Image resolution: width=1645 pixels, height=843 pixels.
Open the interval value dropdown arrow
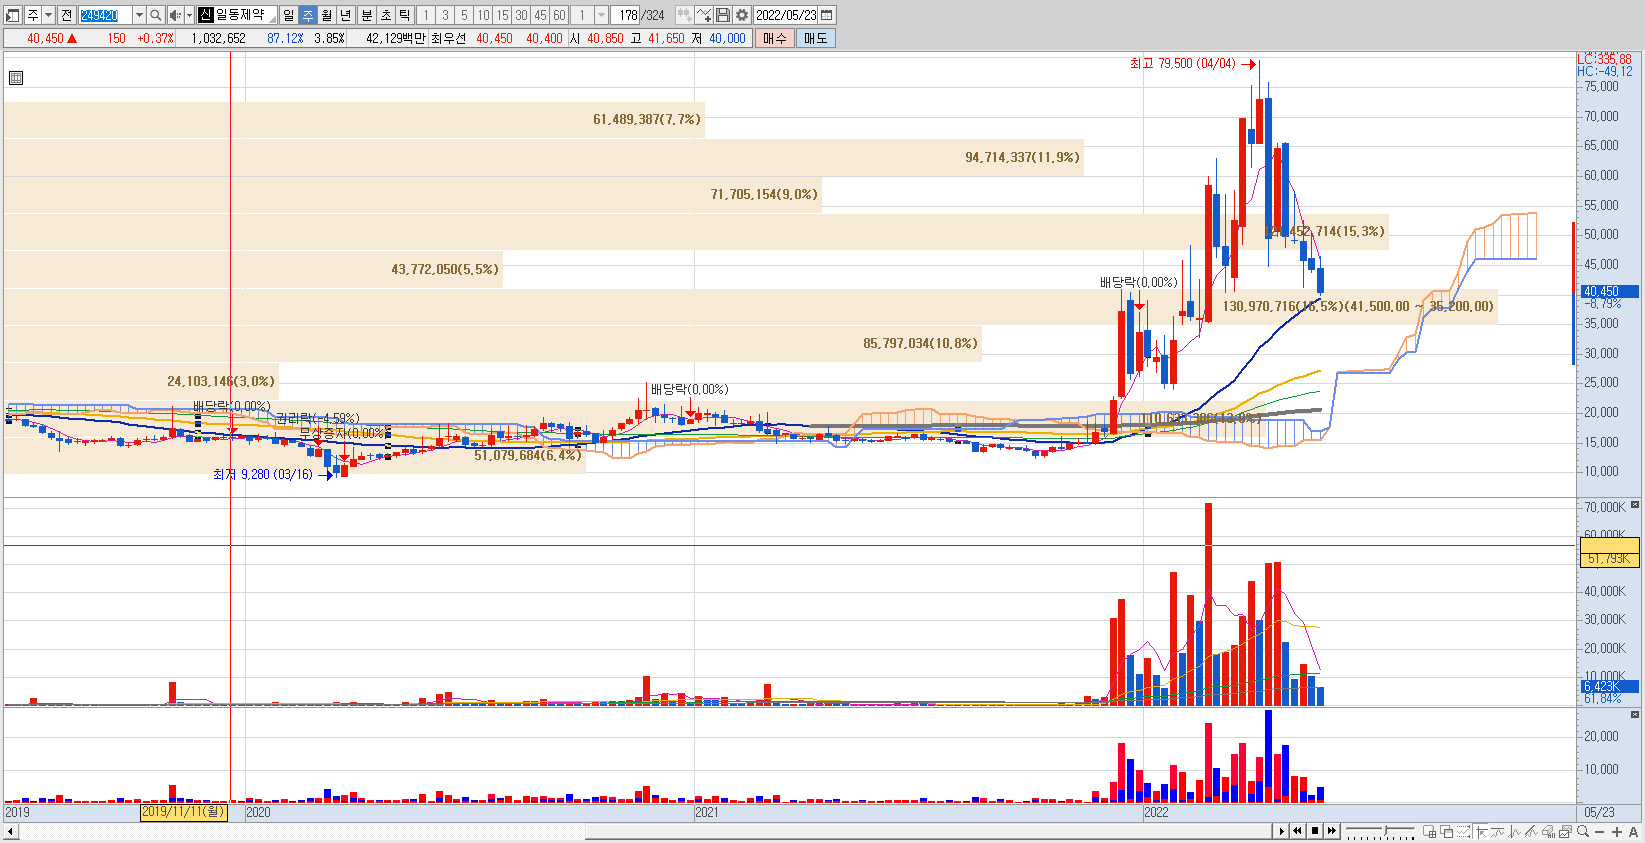click(601, 15)
